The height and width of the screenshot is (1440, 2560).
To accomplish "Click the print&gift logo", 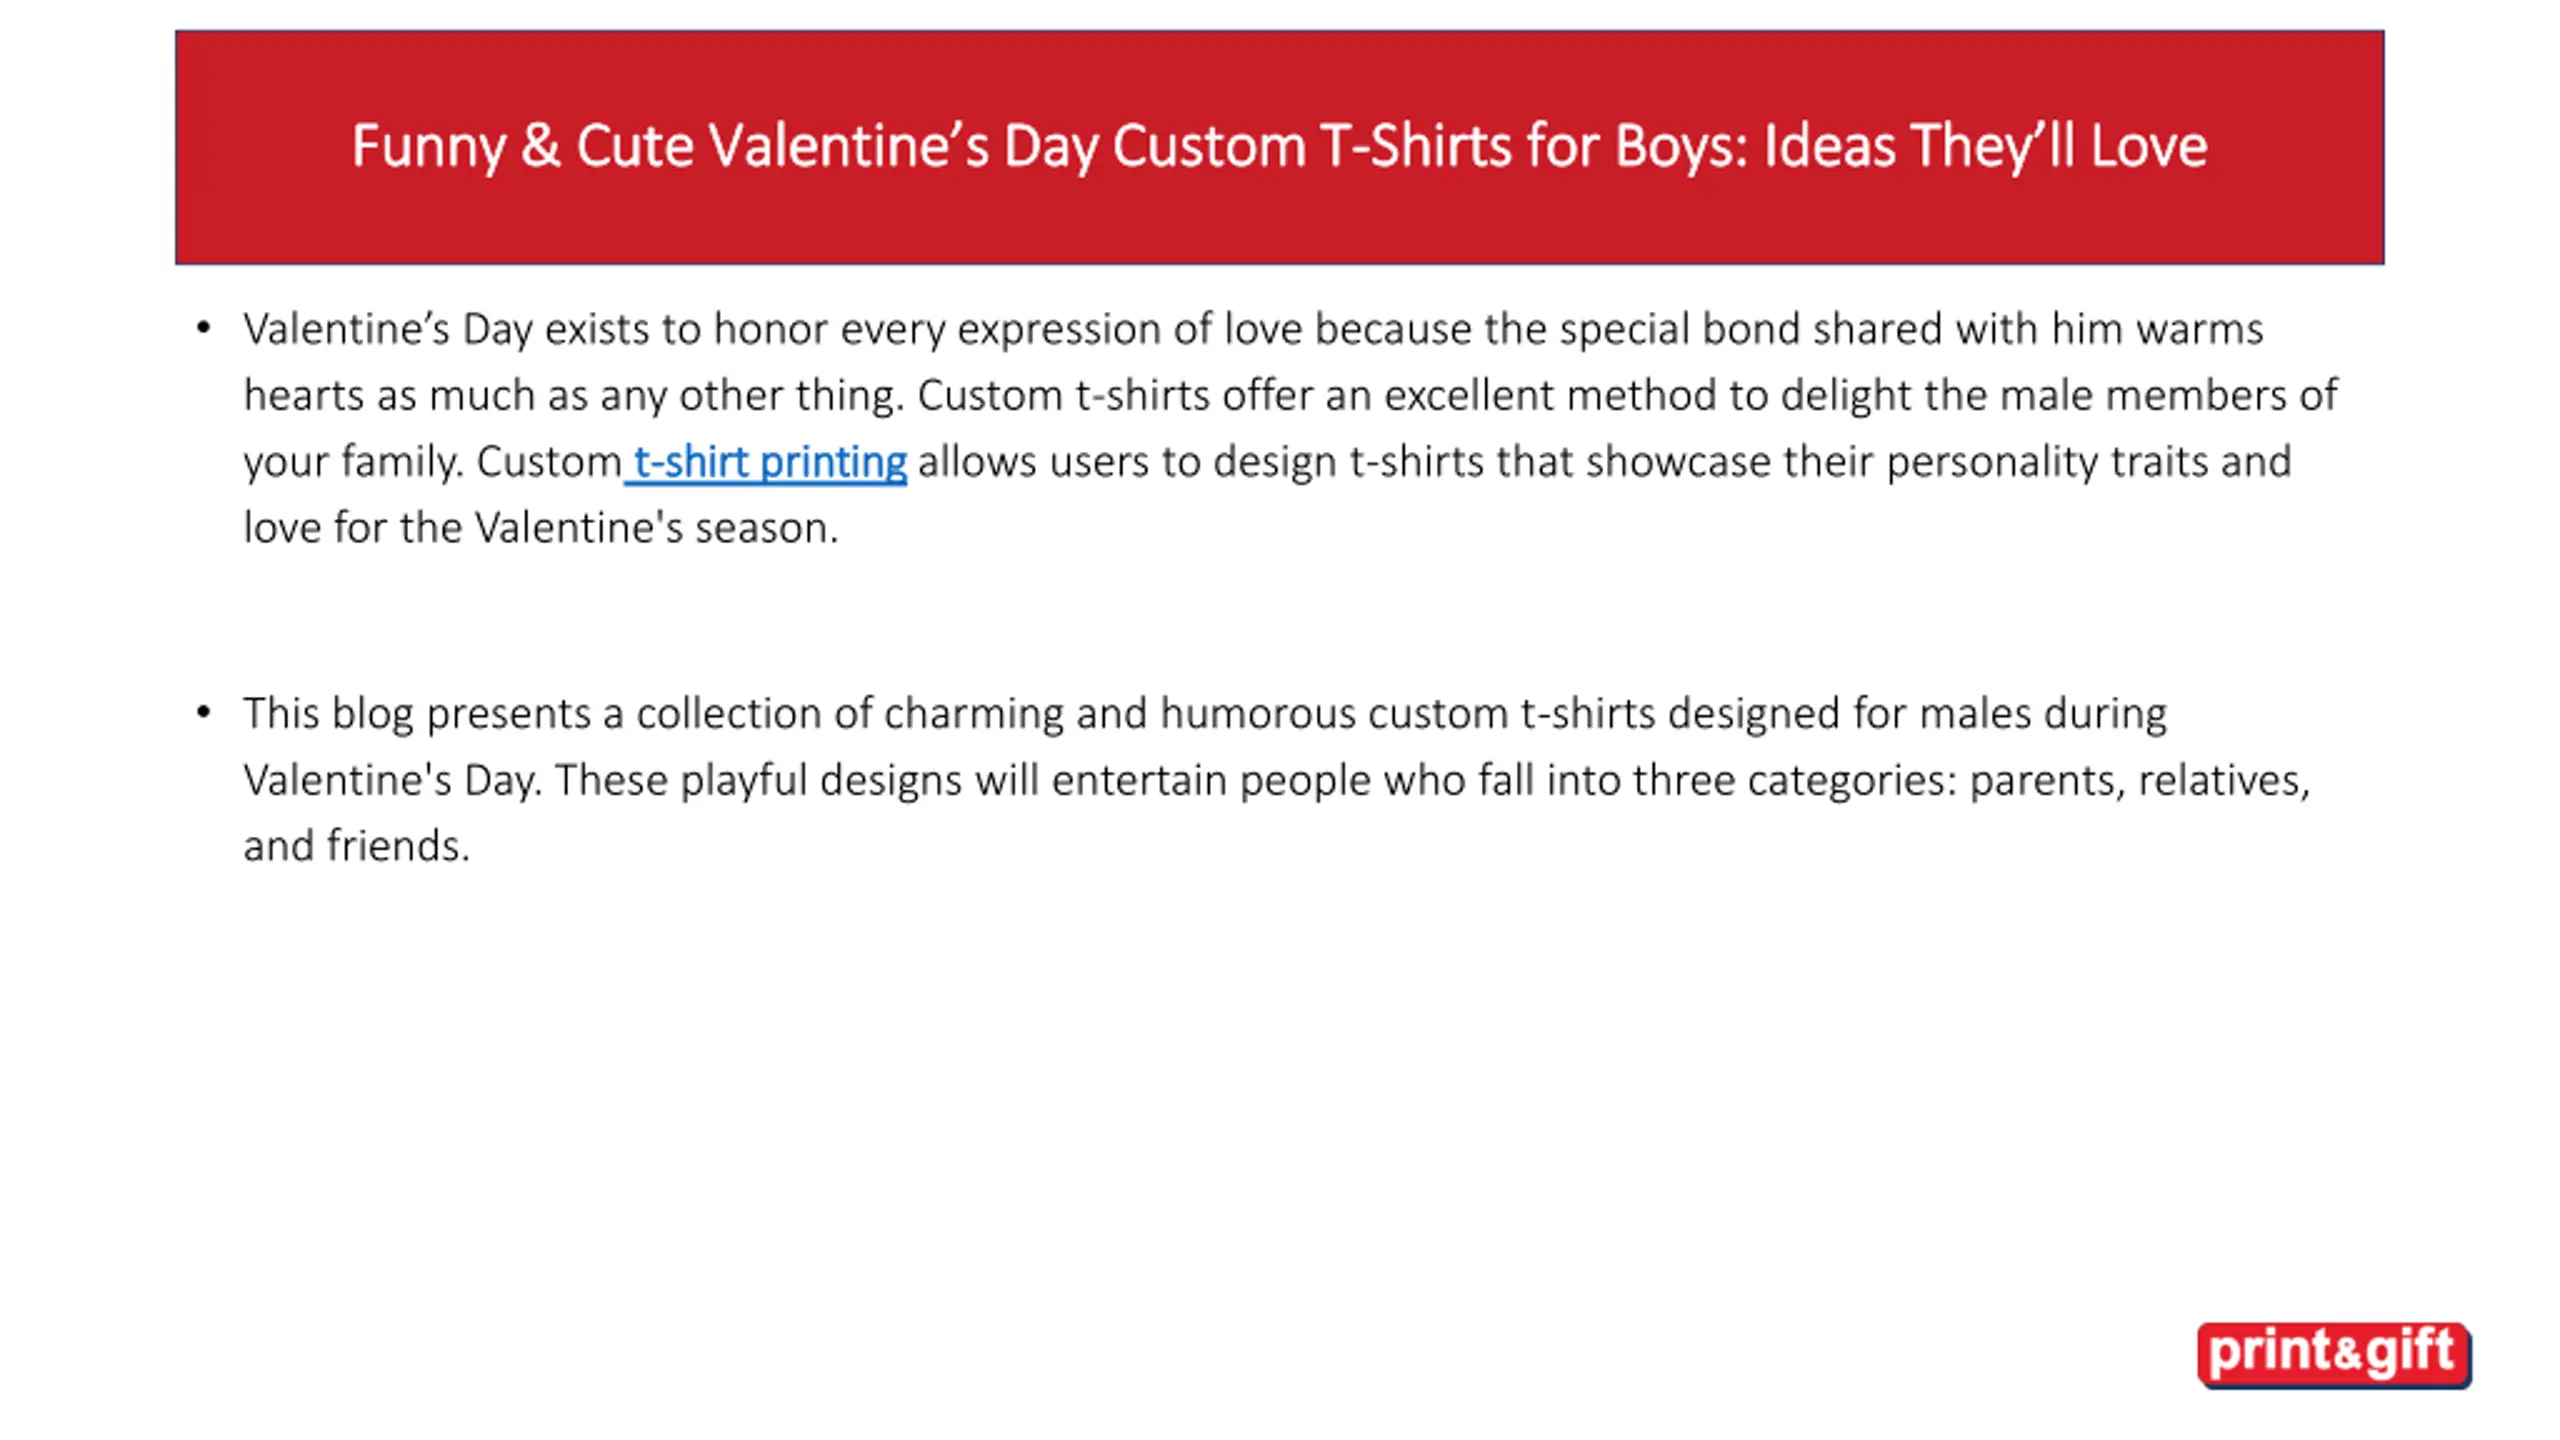I will (x=2334, y=1355).
